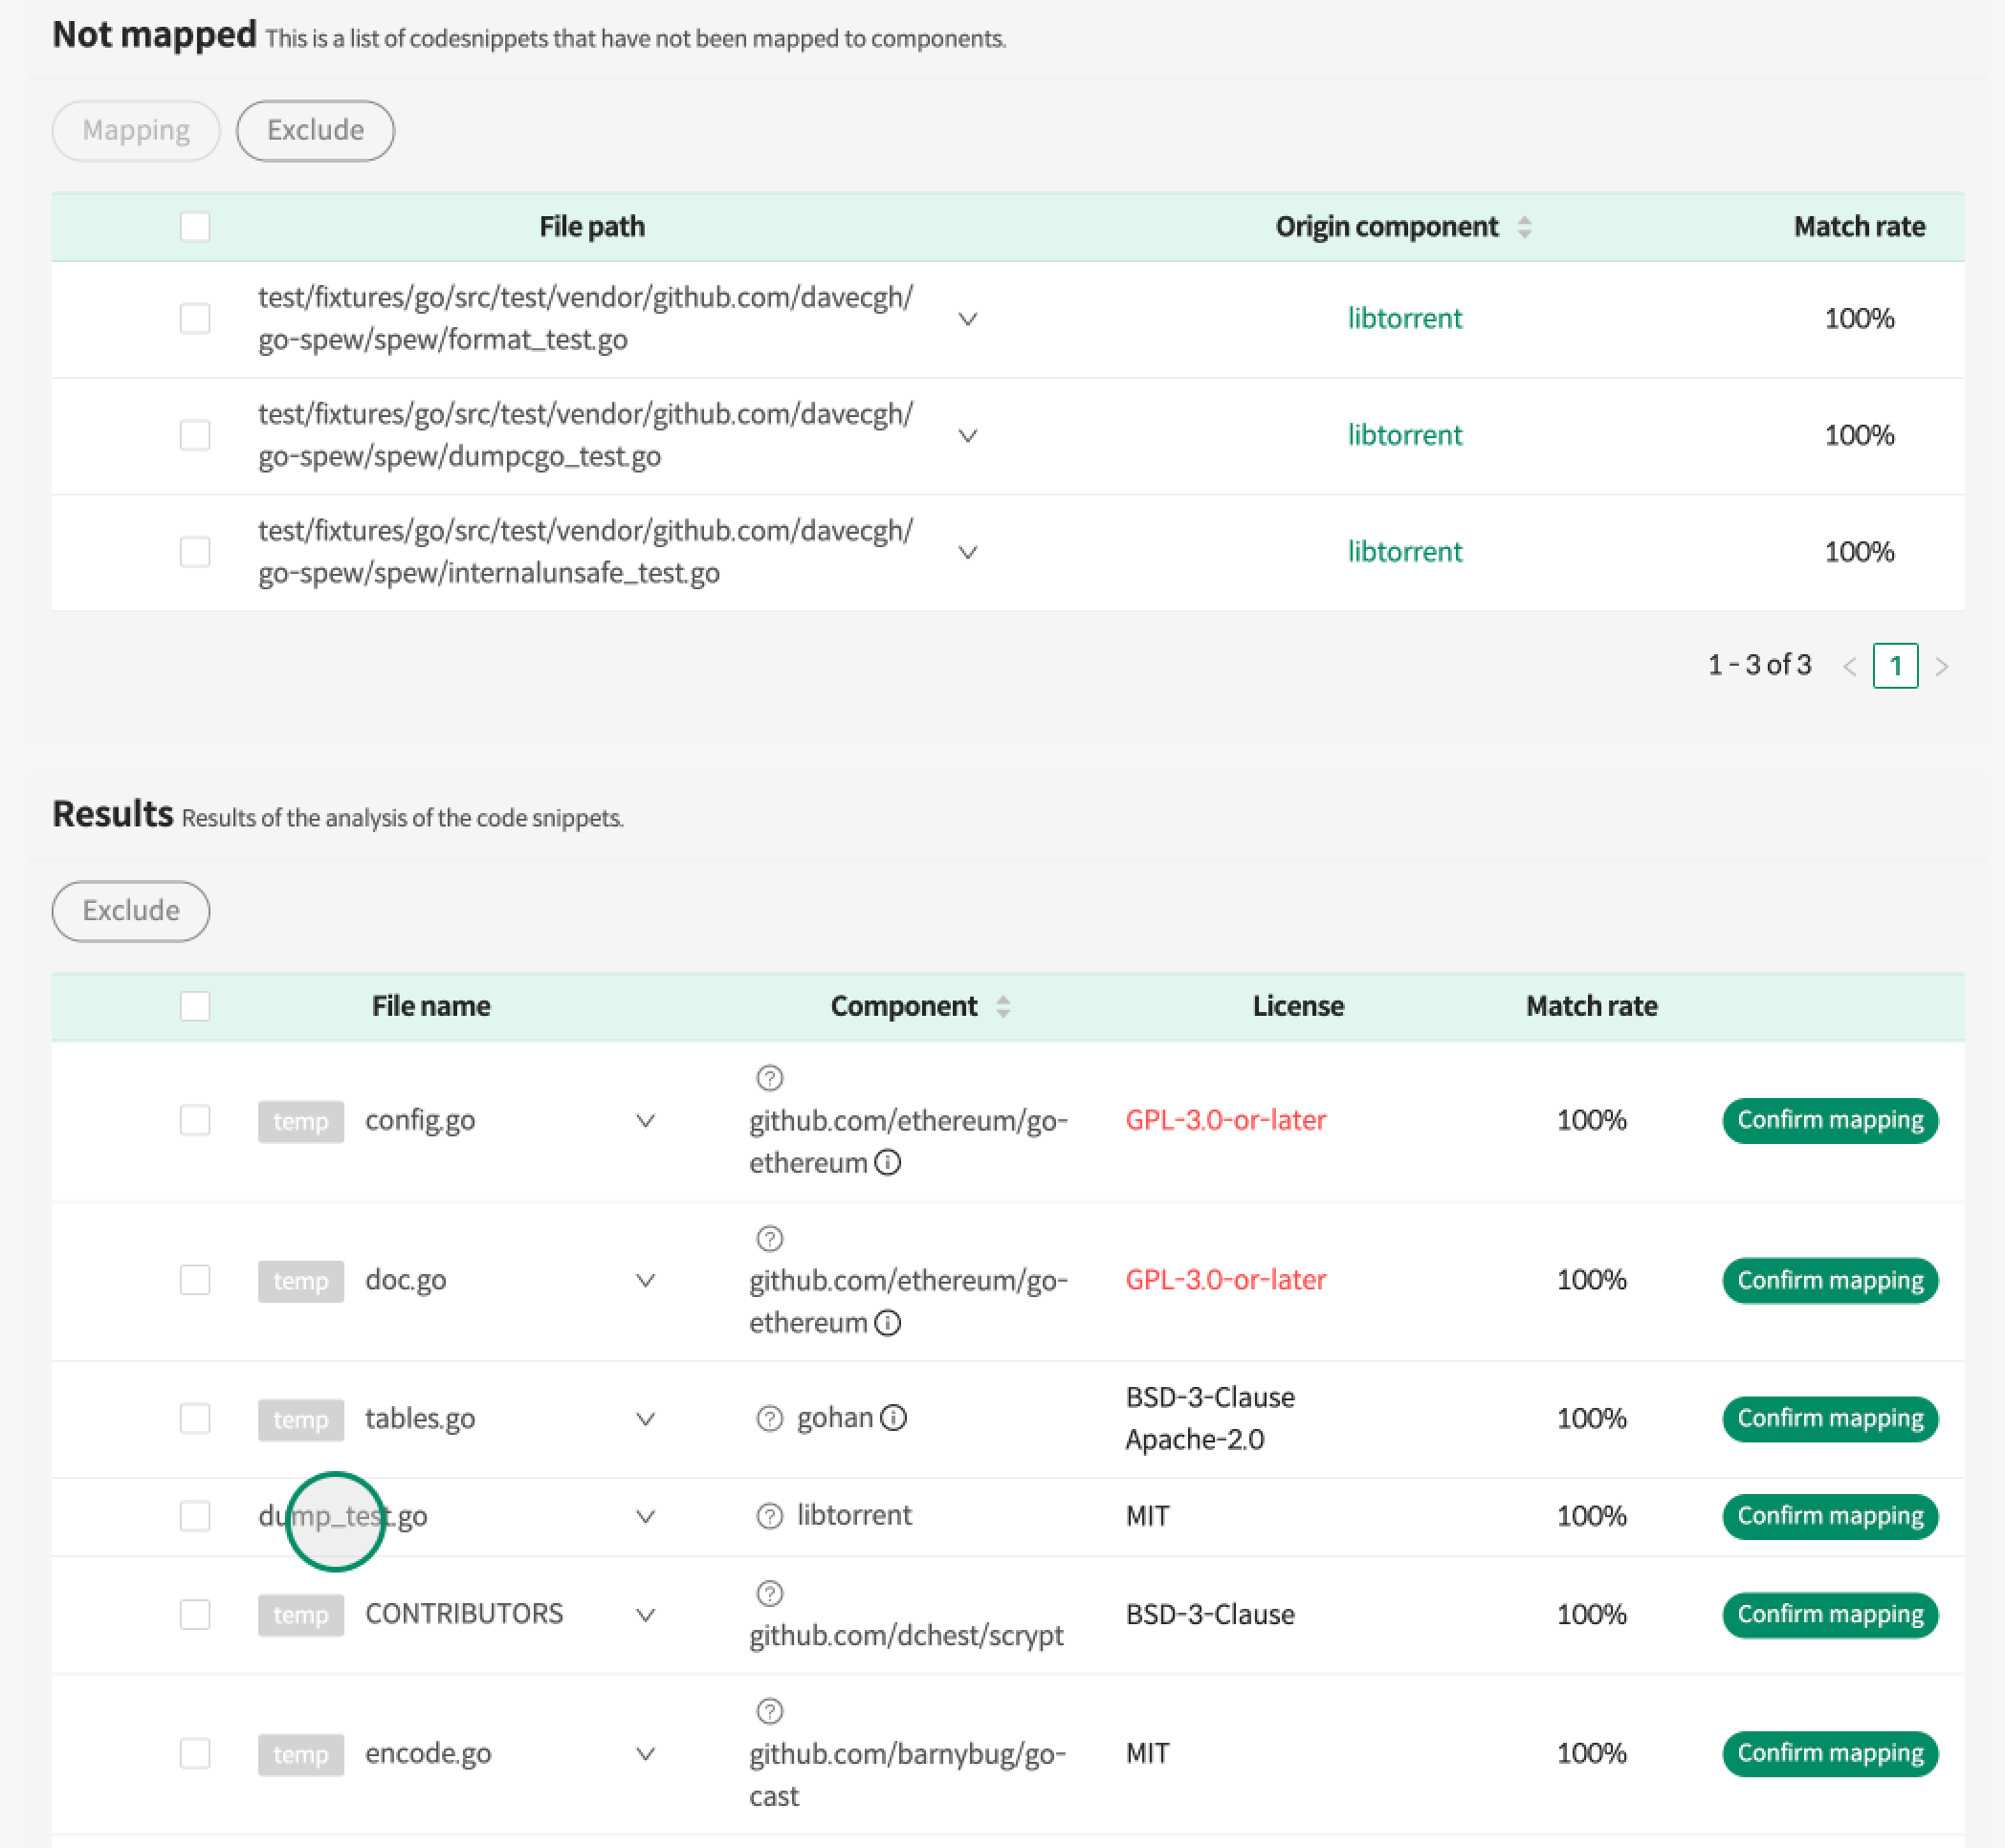Sort by Origin component column arrows

click(x=1524, y=227)
